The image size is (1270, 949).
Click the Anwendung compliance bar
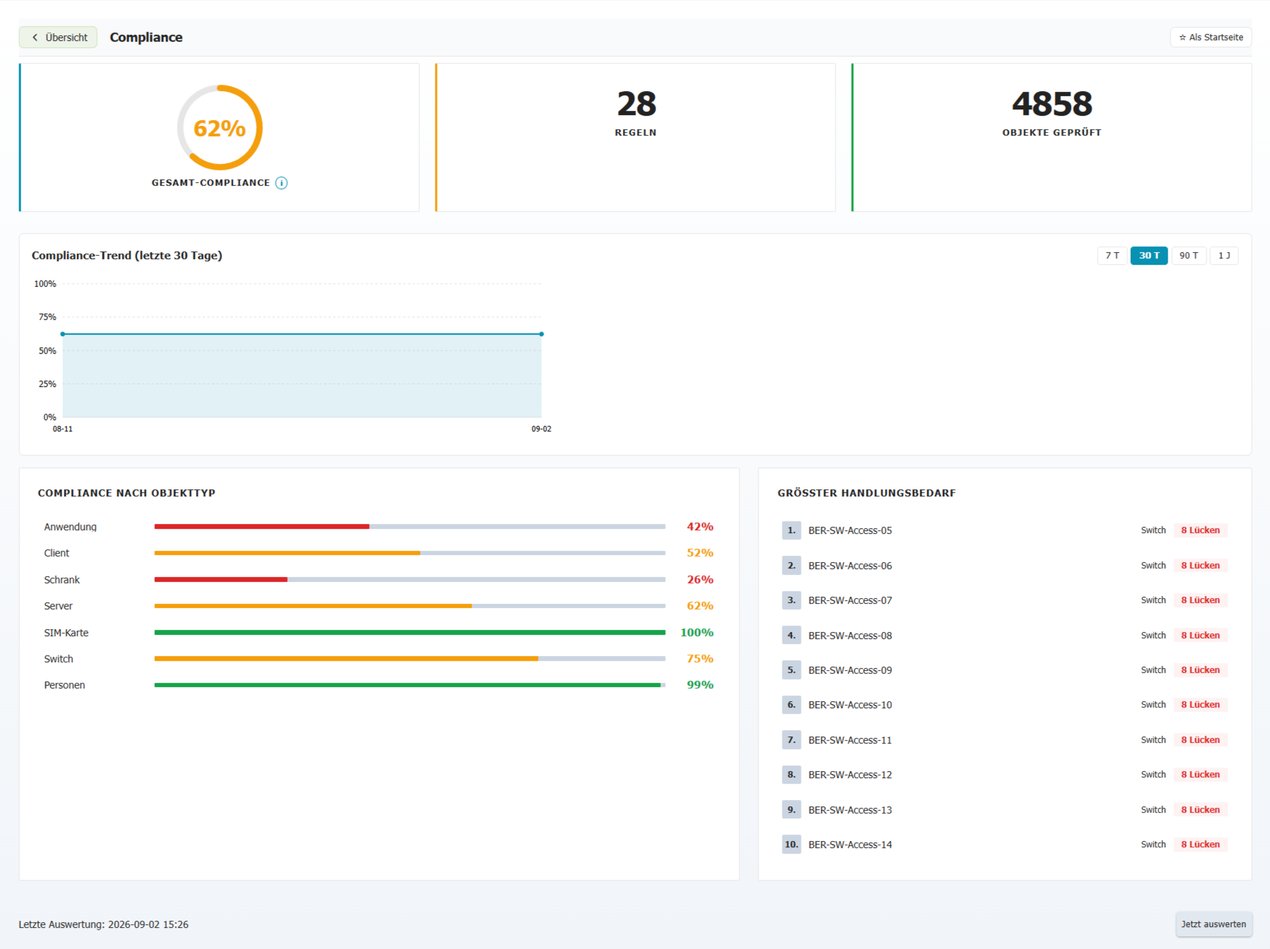pos(409,526)
